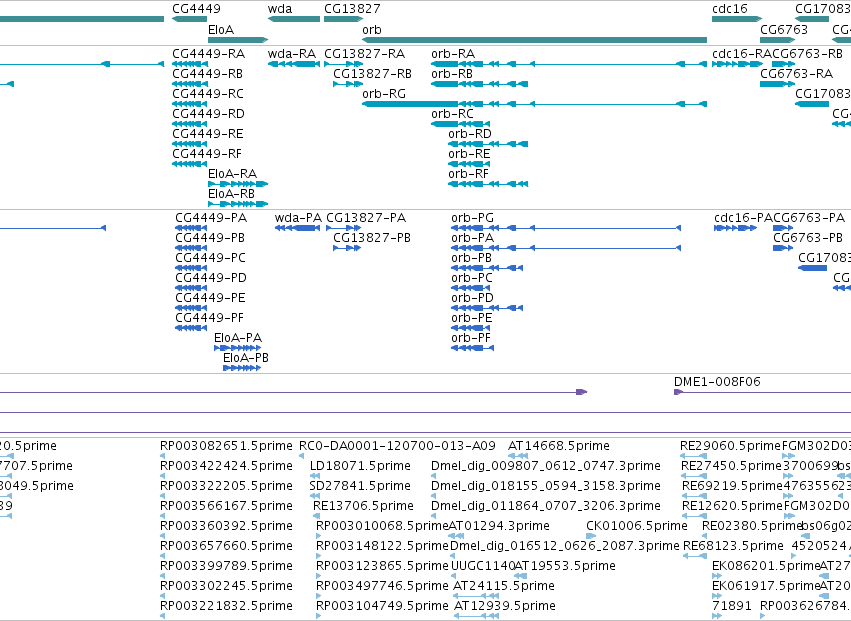The image size is (851, 621).
Task: Open EST RP003497746.5prime
Action: pos(382,586)
